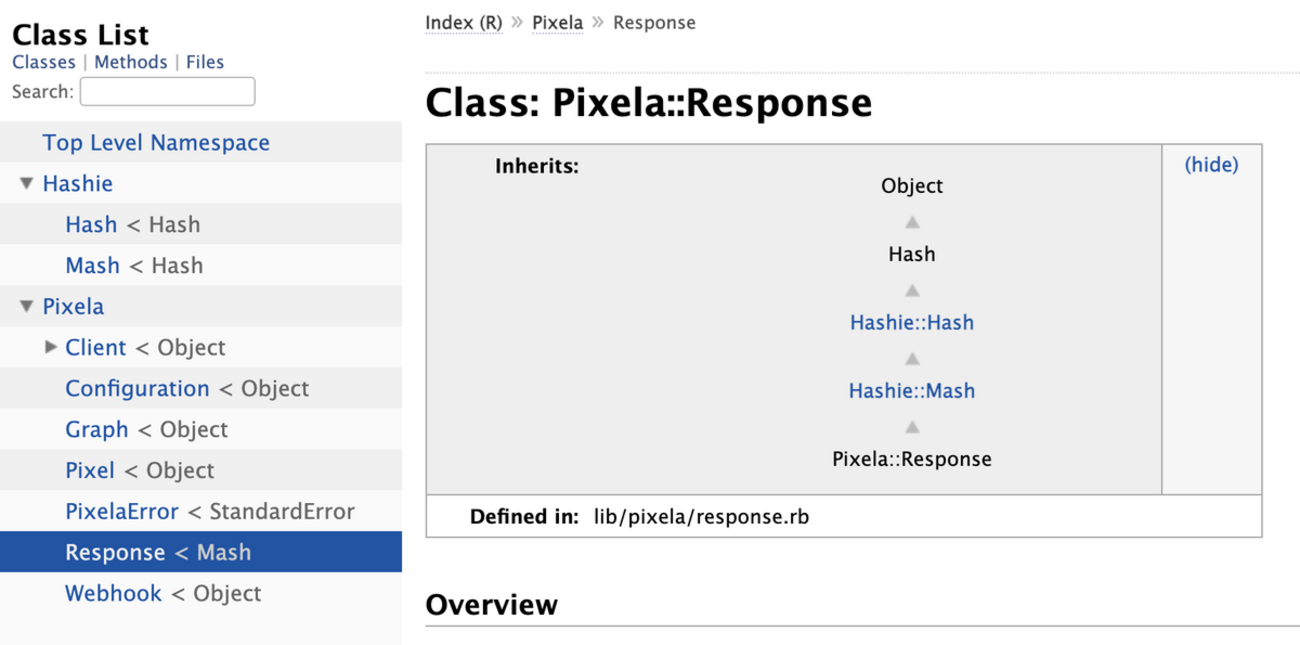This screenshot has width=1300, height=645.
Task: Collapse the Pixela namespace tree arrow
Action: tap(26, 307)
